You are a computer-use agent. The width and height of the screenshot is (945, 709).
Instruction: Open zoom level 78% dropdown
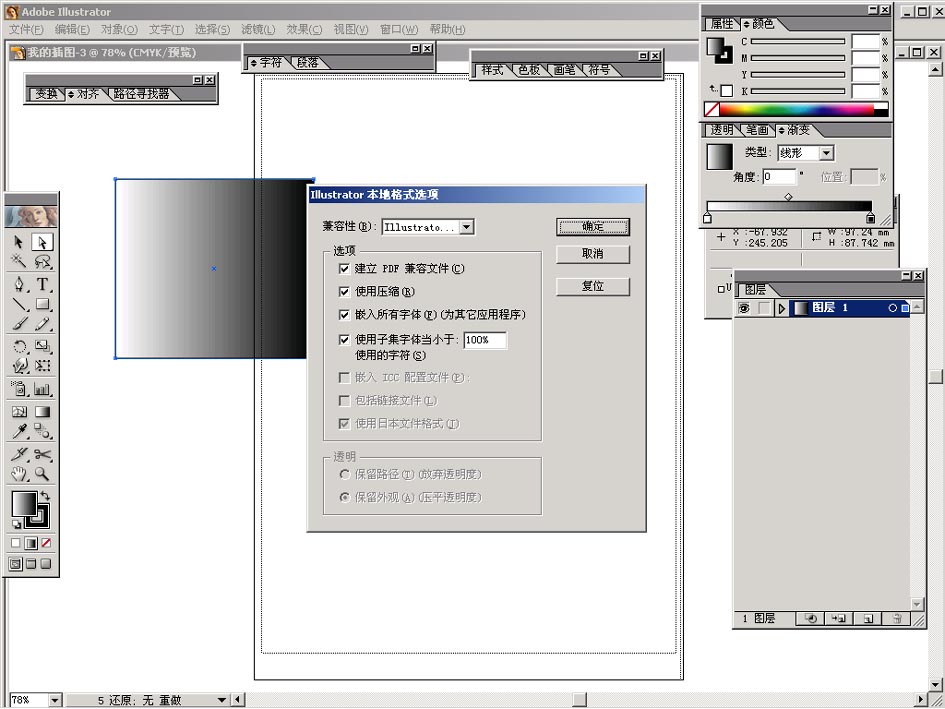coord(55,700)
